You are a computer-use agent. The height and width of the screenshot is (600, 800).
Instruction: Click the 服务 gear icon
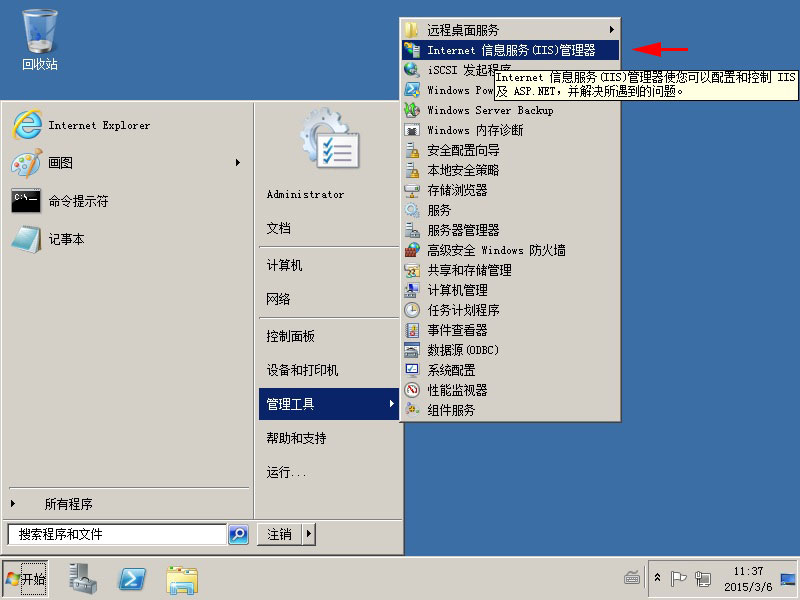412,210
